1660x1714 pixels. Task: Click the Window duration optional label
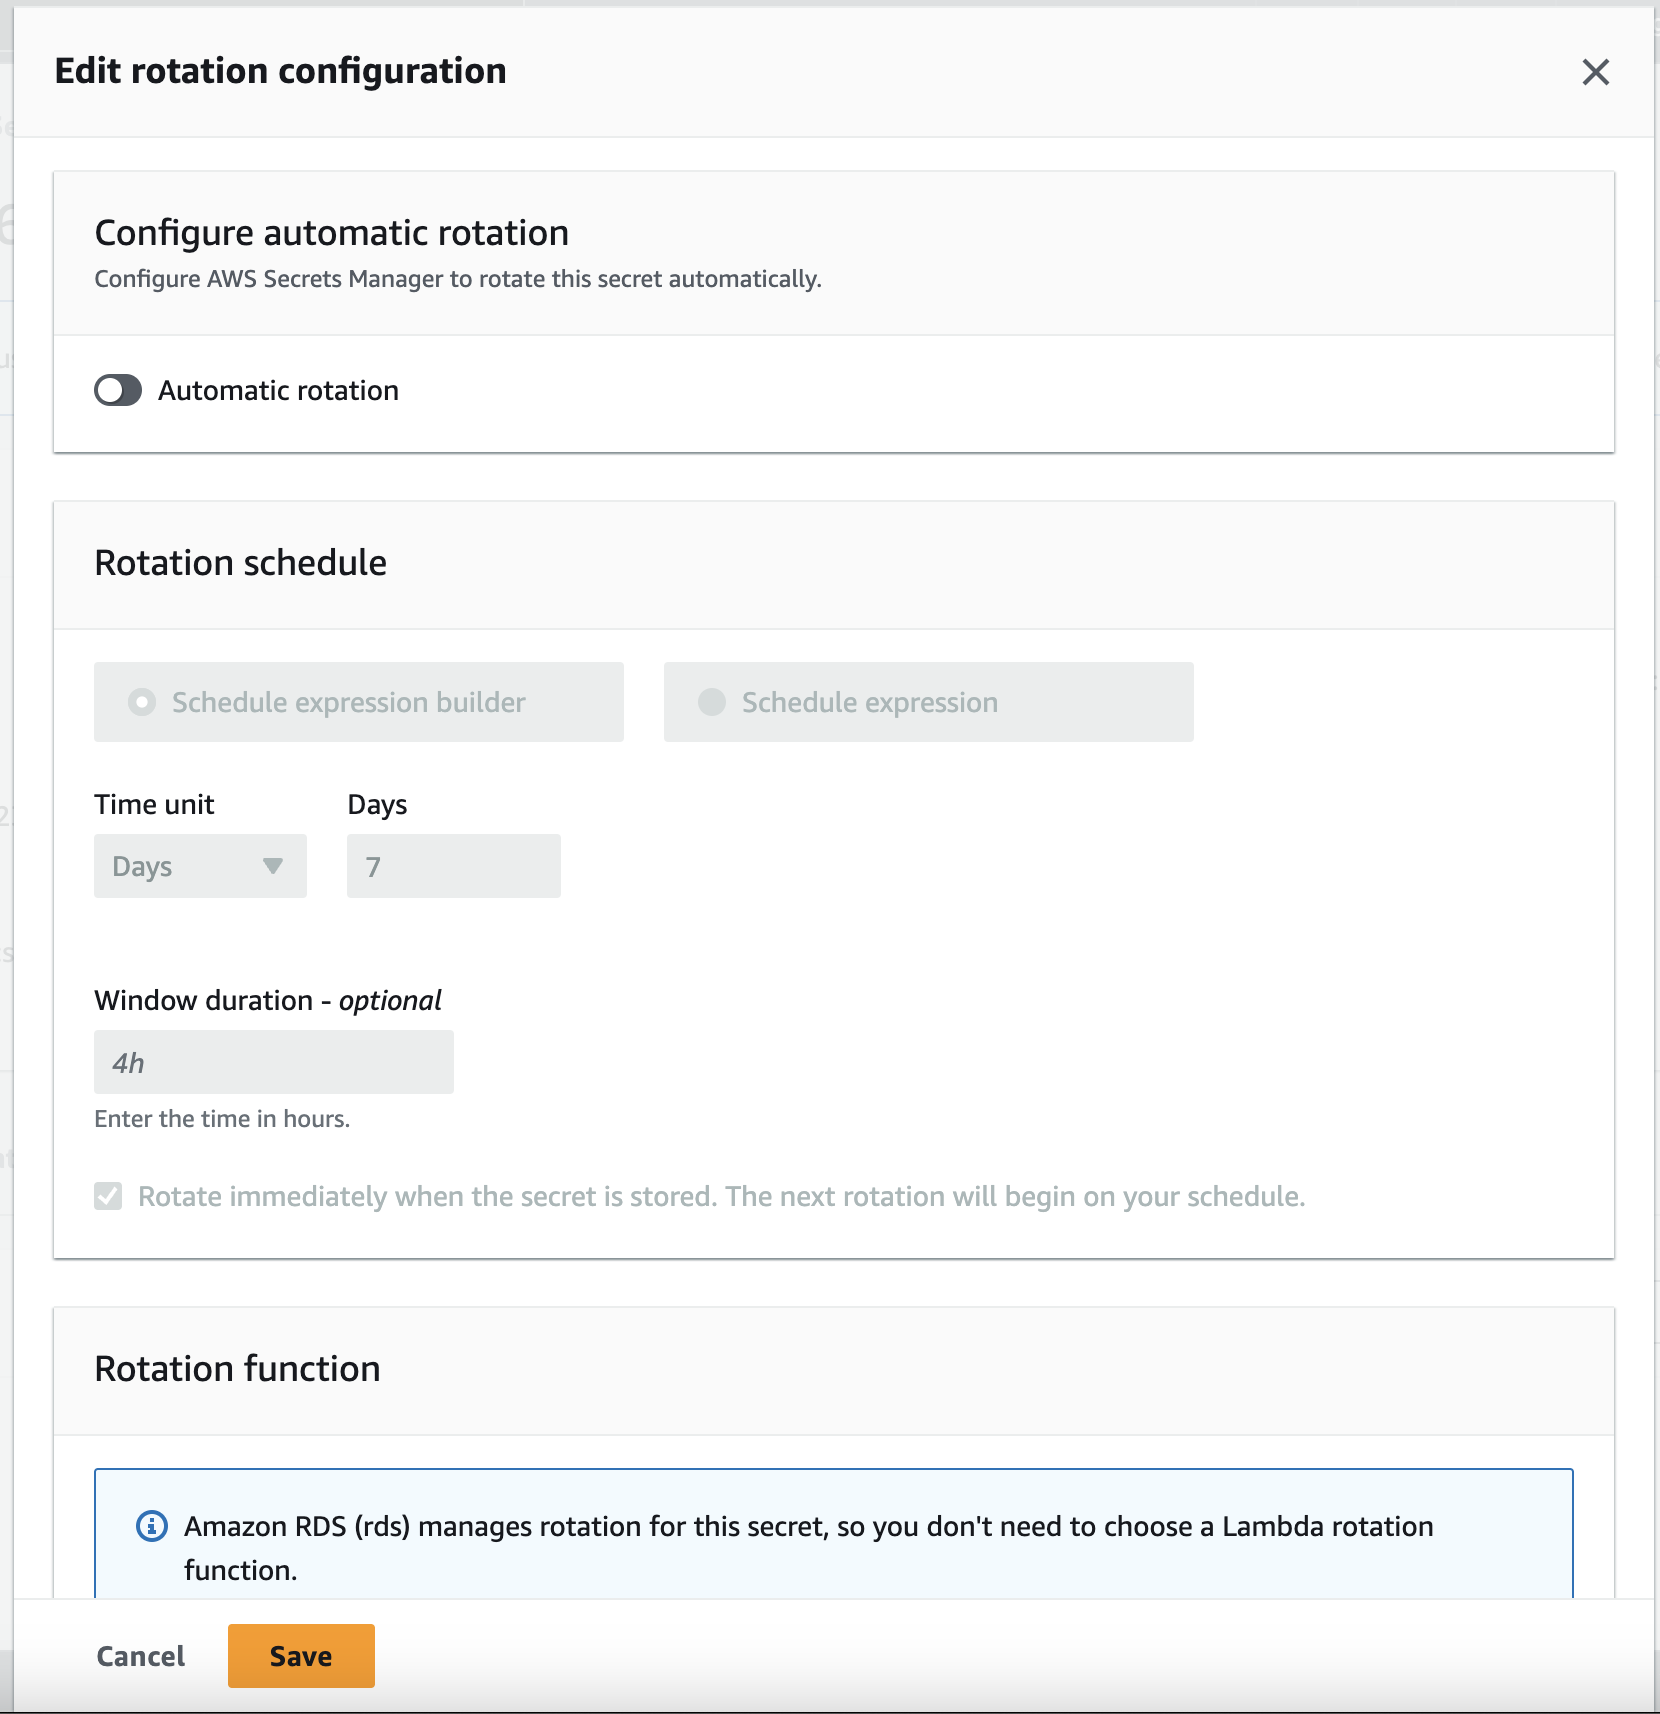click(267, 1001)
